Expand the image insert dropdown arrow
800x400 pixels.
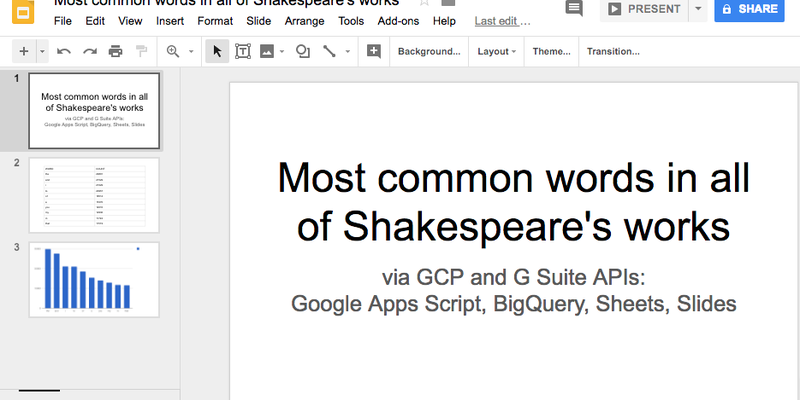click(282, 51)
